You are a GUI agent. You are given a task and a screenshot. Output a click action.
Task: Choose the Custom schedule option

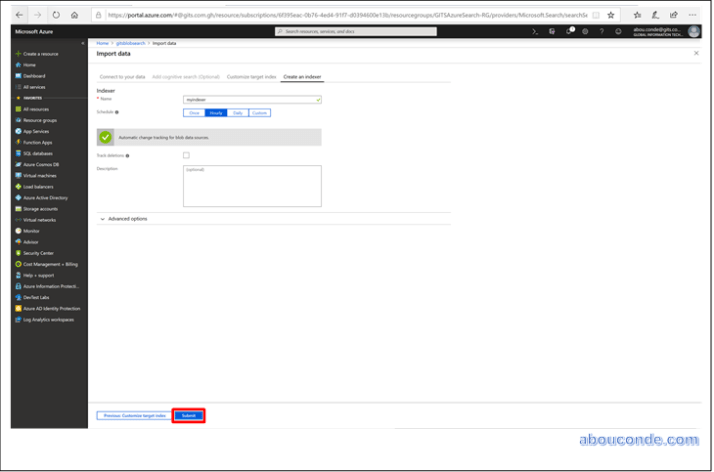[x=259, y=113]
